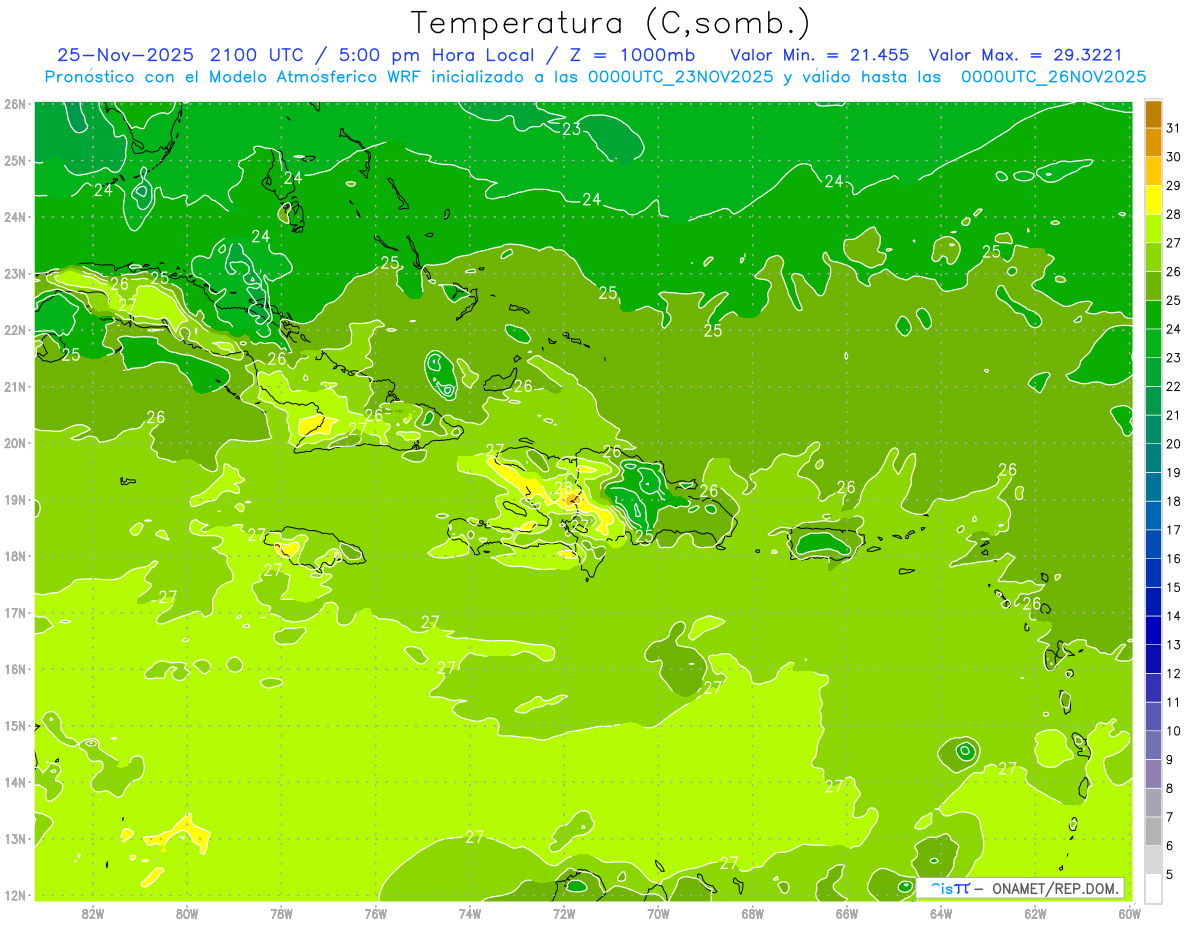Screen dimensions: 1200x927
Task: Click the '0000UTC_26NOV2025' validity text
Action: [1053, 76]
